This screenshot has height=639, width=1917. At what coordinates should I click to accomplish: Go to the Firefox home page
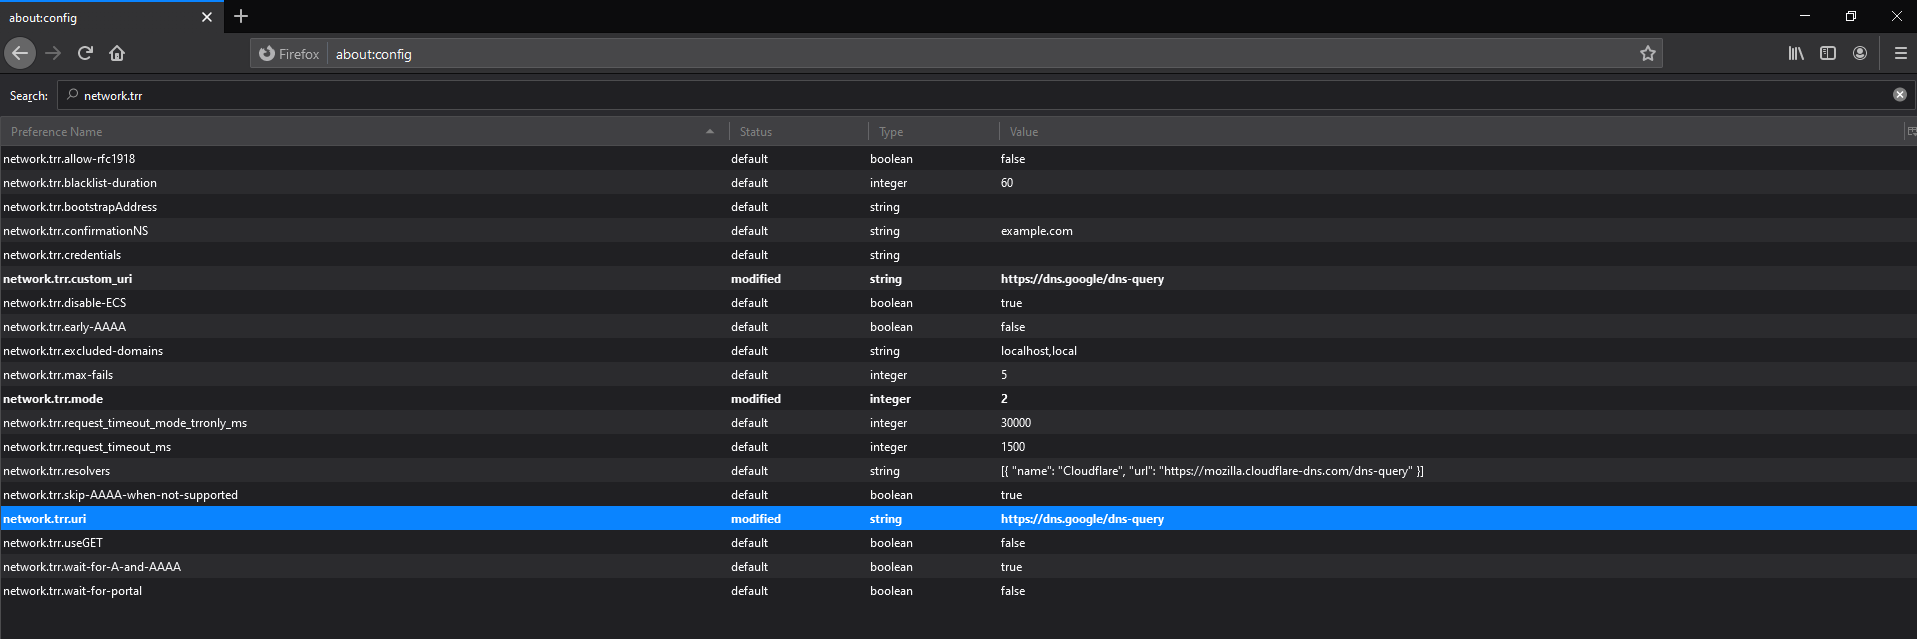[x=117, y=53]
